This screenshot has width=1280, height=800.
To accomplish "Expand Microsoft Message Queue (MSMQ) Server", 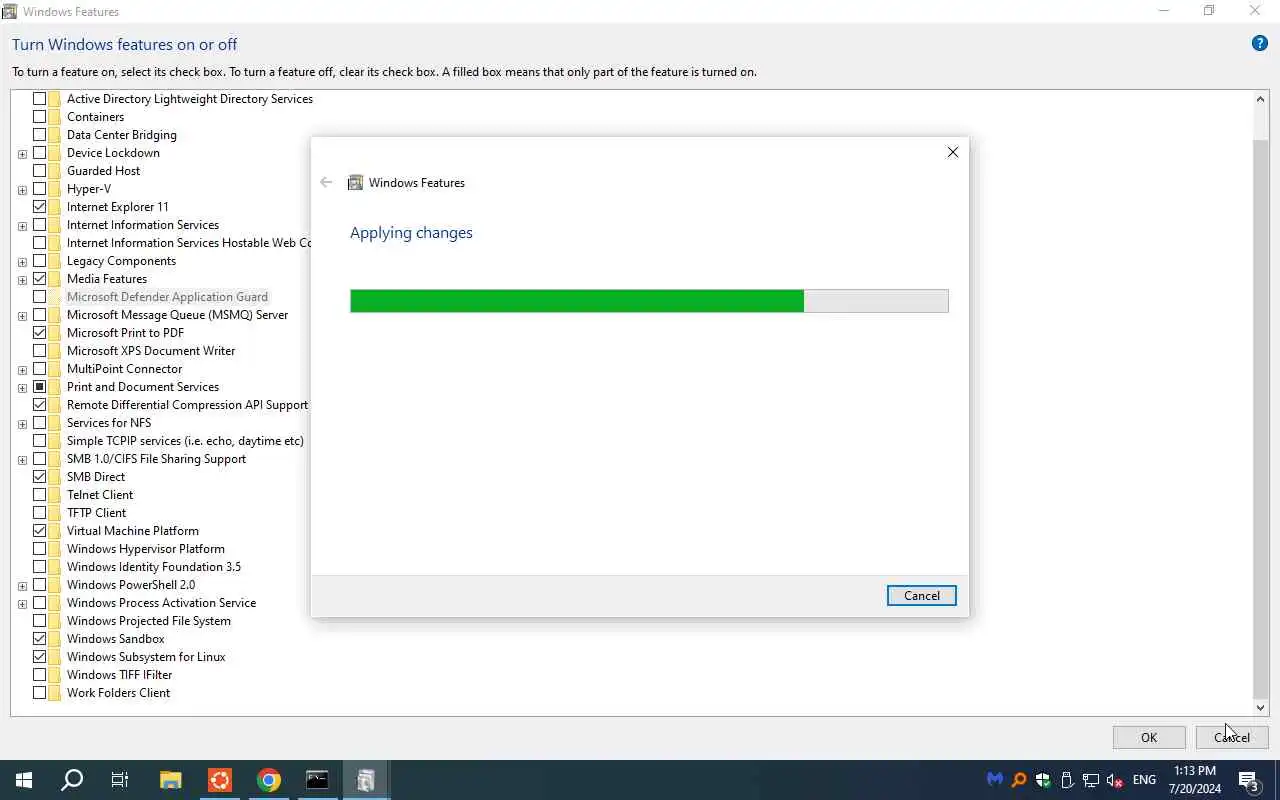I will click(22, 316).
